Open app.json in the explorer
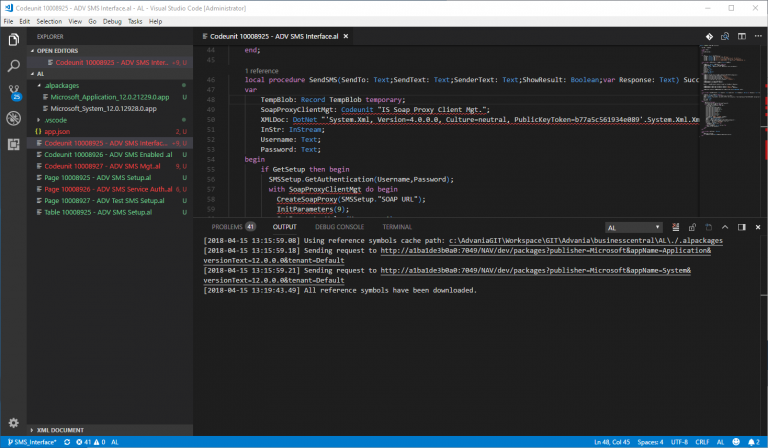Screen dimensions: 768x448 click(58, 131)
